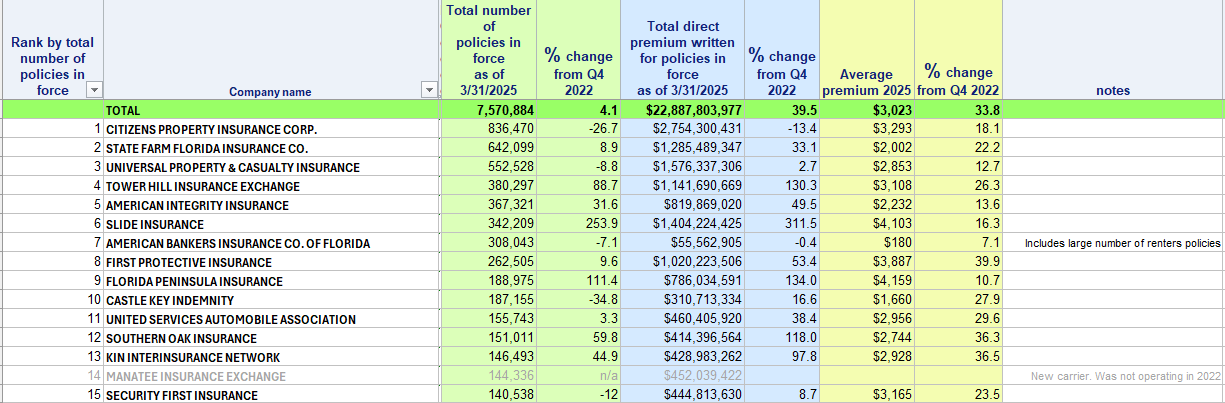Screen dimensions: 1225x403
Task: Click the Security First Insurance company cell
Action: (181, 396)
